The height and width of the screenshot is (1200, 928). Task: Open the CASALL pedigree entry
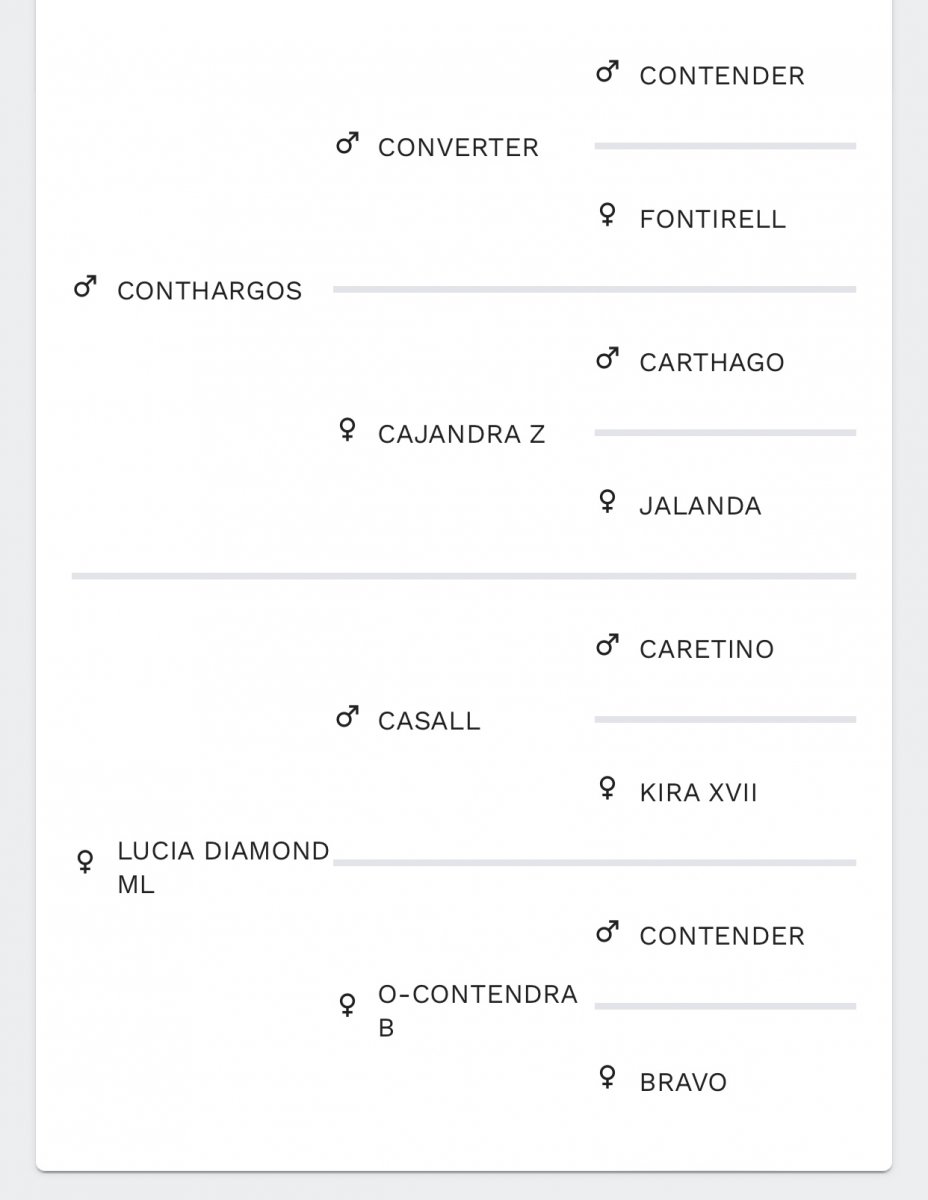[429, 720]
